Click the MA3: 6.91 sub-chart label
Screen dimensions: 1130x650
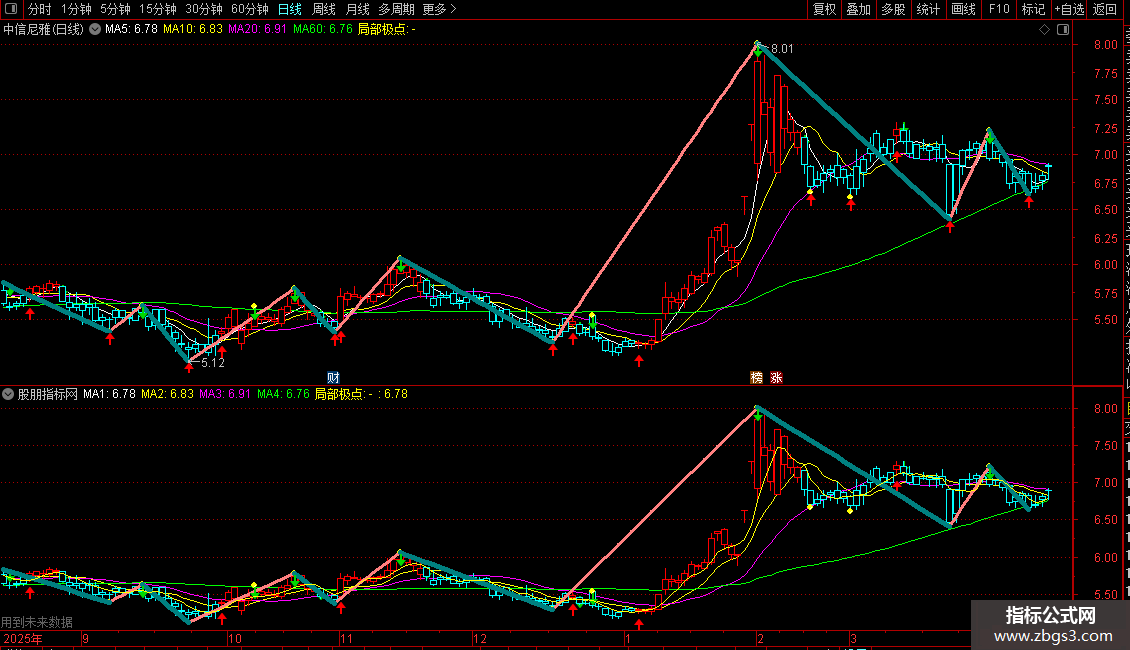[225, 394]
